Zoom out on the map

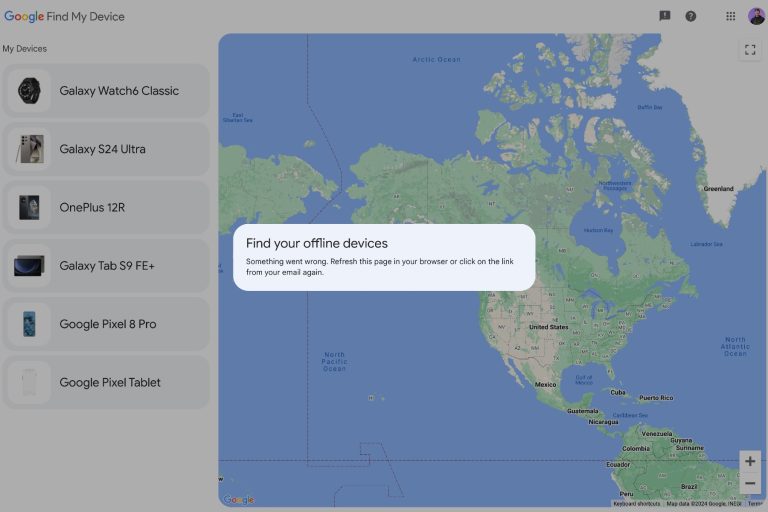point(750,483)
